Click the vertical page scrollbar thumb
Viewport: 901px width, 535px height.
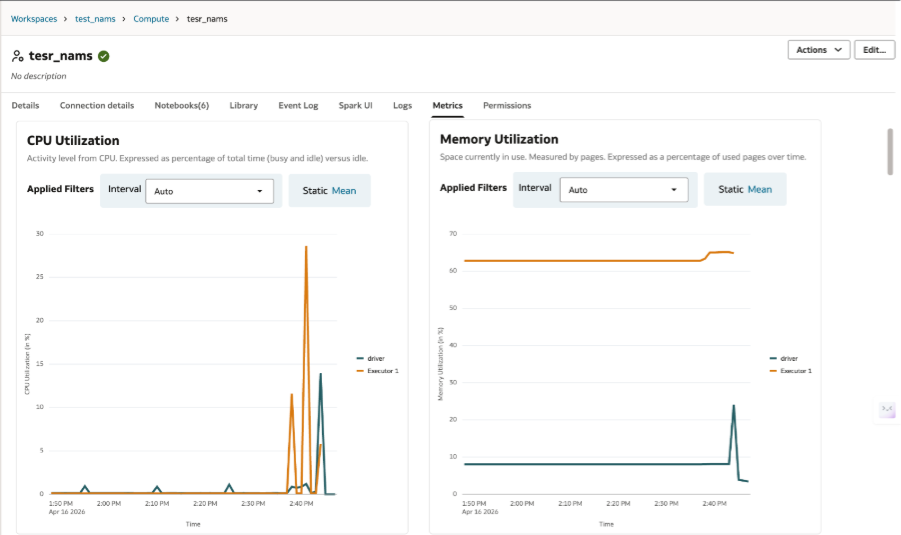click(890, 151)
